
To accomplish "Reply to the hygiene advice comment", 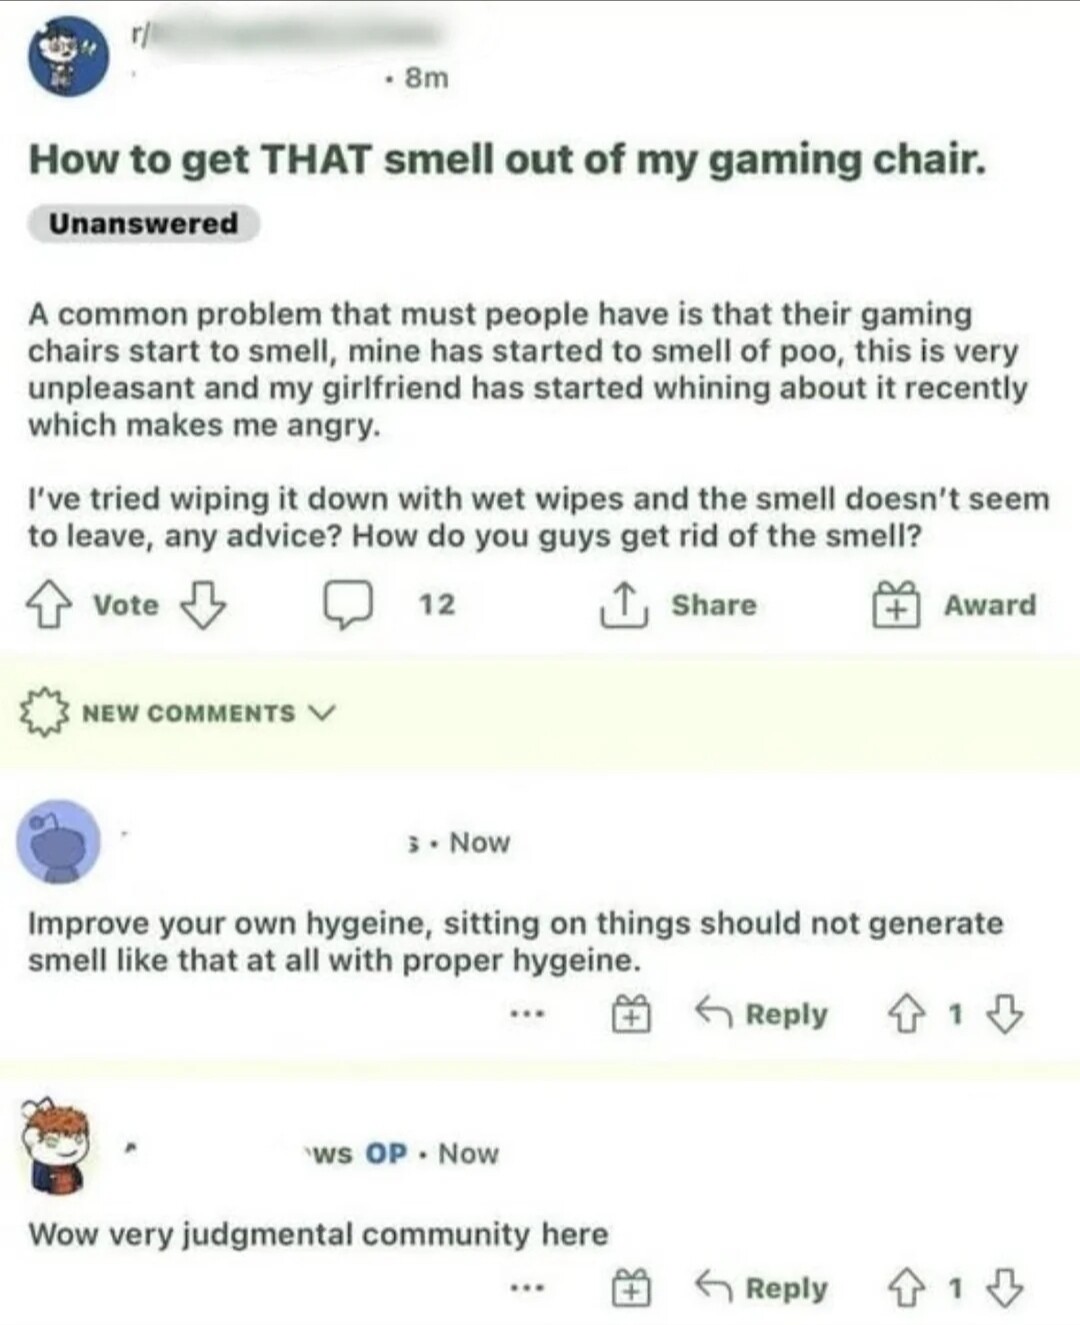I will pos(762,1015).
